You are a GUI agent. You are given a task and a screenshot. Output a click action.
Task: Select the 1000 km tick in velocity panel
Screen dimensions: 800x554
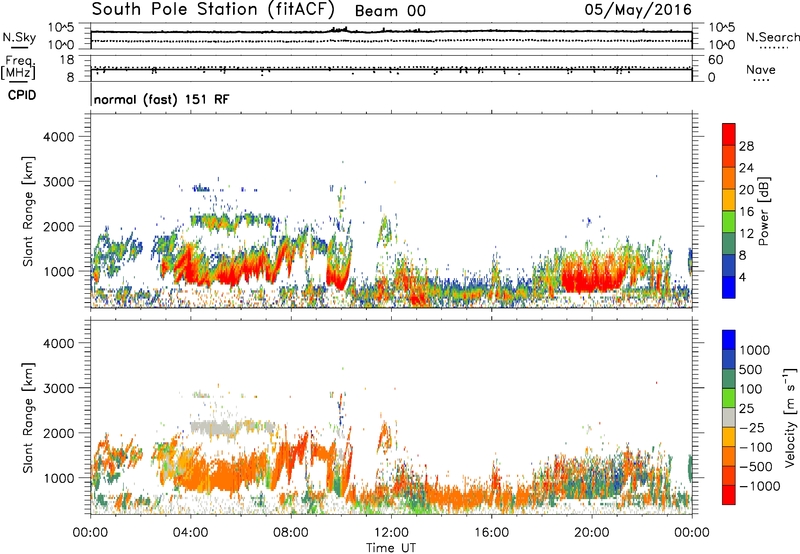point(58,478)
